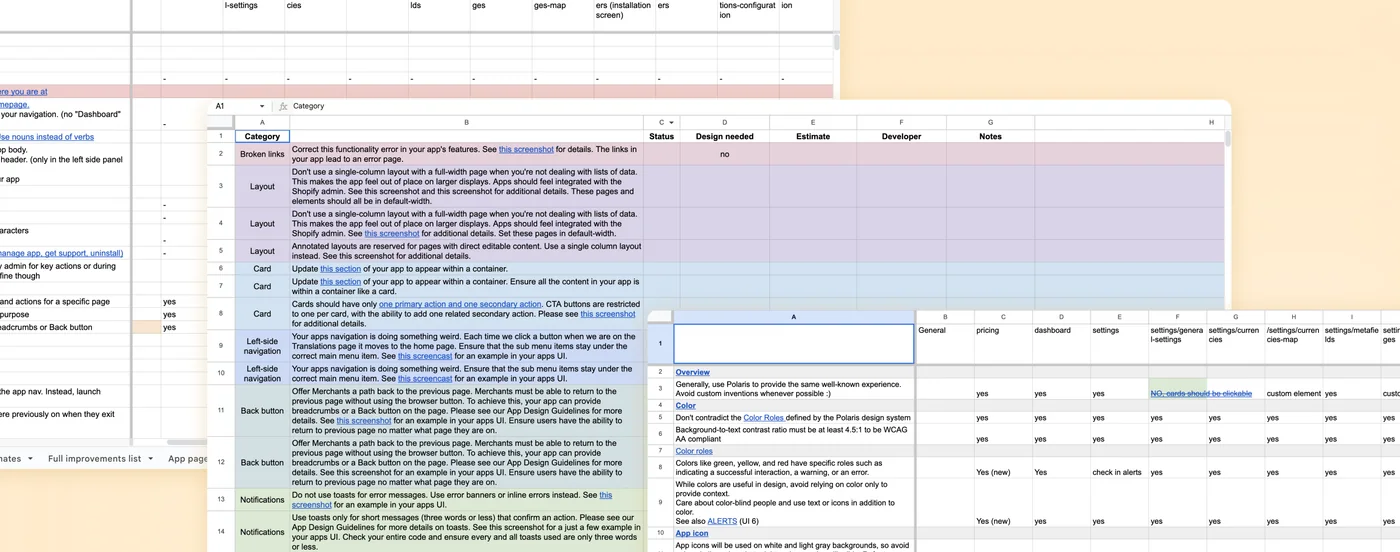Select the Status header cell

661,136
